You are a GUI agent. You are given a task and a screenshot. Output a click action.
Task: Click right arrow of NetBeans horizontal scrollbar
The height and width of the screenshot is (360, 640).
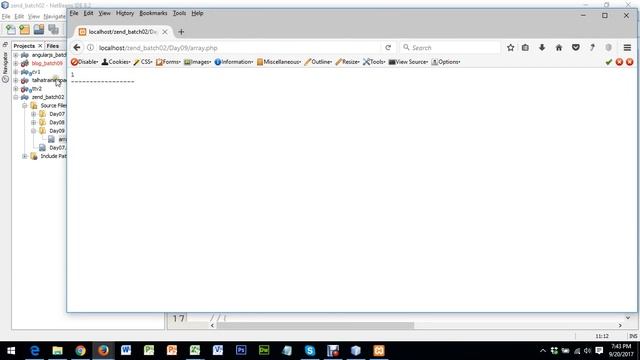[x=620, y=325]
